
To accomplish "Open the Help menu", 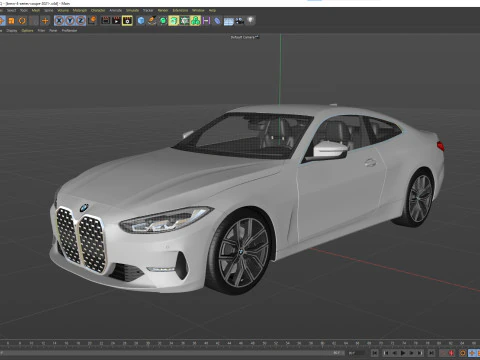I will pyautogui.click(x=212, y=10).
